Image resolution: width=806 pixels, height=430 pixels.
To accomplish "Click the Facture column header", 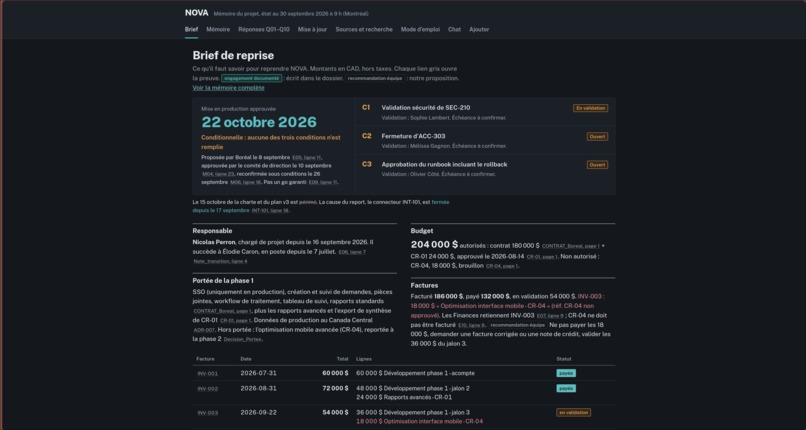I will coord(206,359).
